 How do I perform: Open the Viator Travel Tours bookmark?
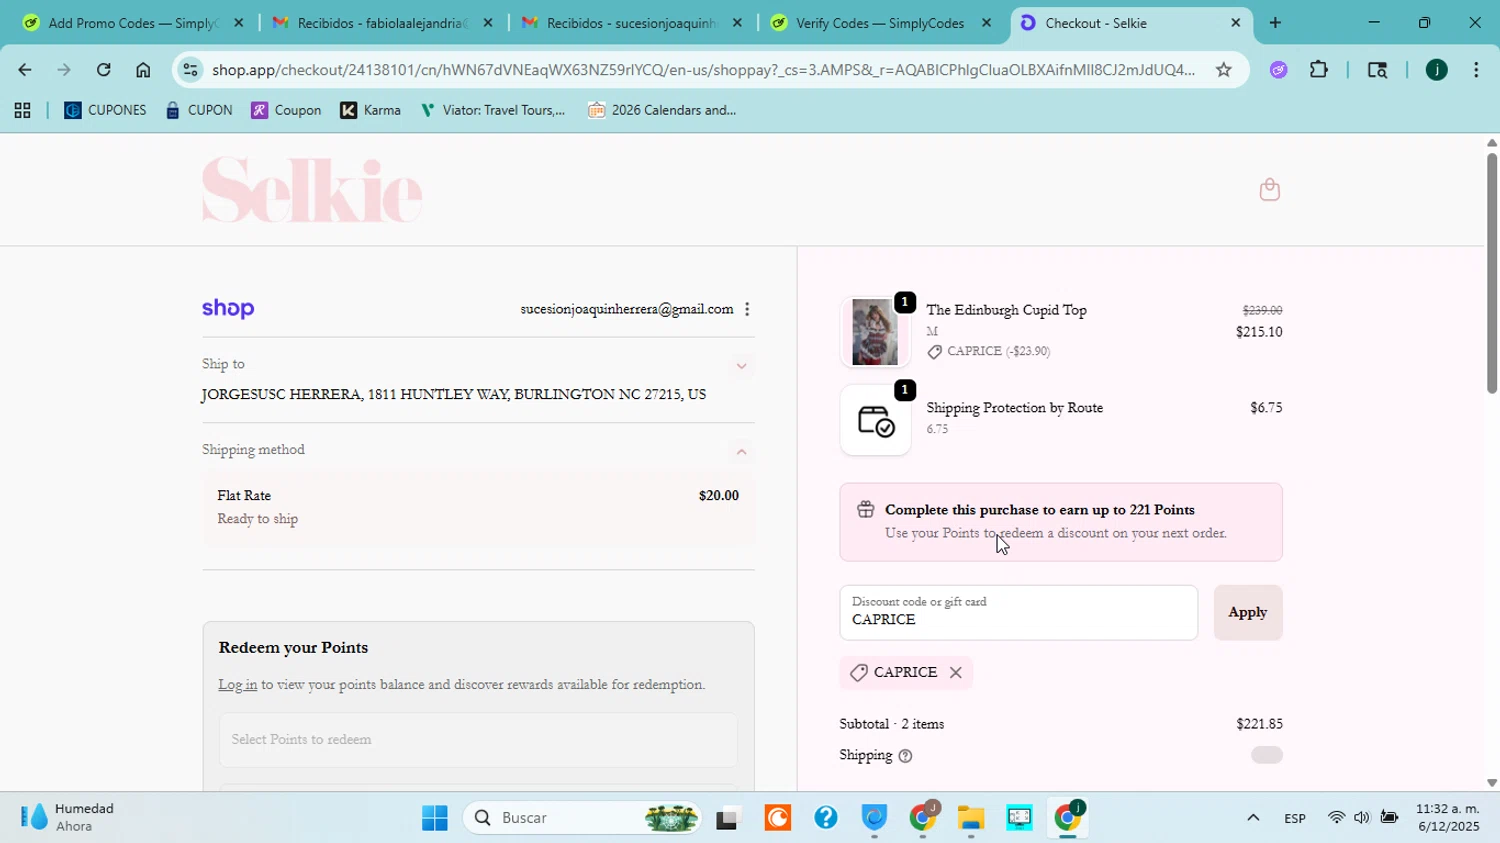pos(492,111)
